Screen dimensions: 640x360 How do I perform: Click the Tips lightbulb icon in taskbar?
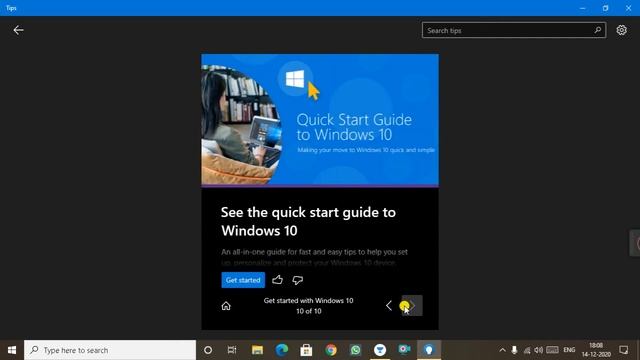tap(429, 350)
